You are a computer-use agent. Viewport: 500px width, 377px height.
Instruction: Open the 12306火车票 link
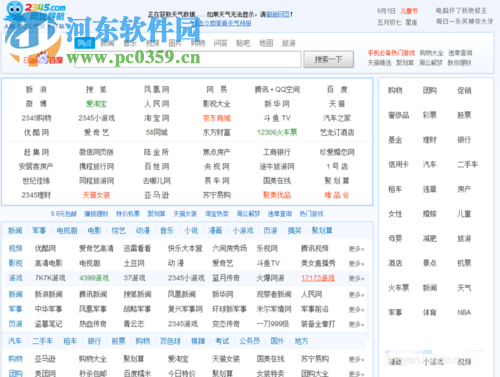click(277, 132)
